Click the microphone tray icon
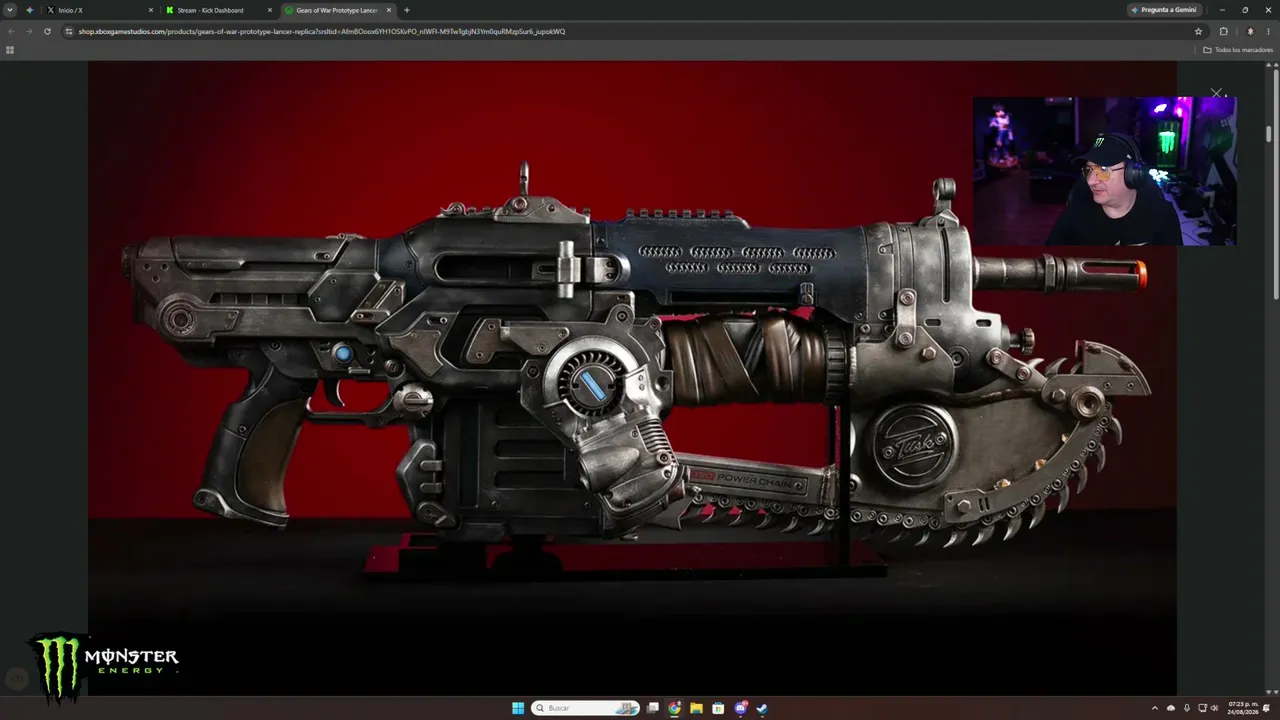Image resolution: width=1280 pixels, height=720 pixels. click(1187, 708)
